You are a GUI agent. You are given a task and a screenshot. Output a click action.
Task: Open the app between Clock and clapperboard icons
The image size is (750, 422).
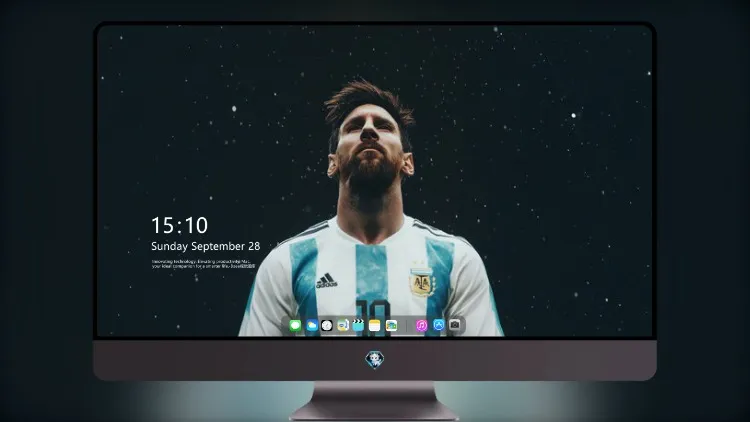[x=343, y=326]
